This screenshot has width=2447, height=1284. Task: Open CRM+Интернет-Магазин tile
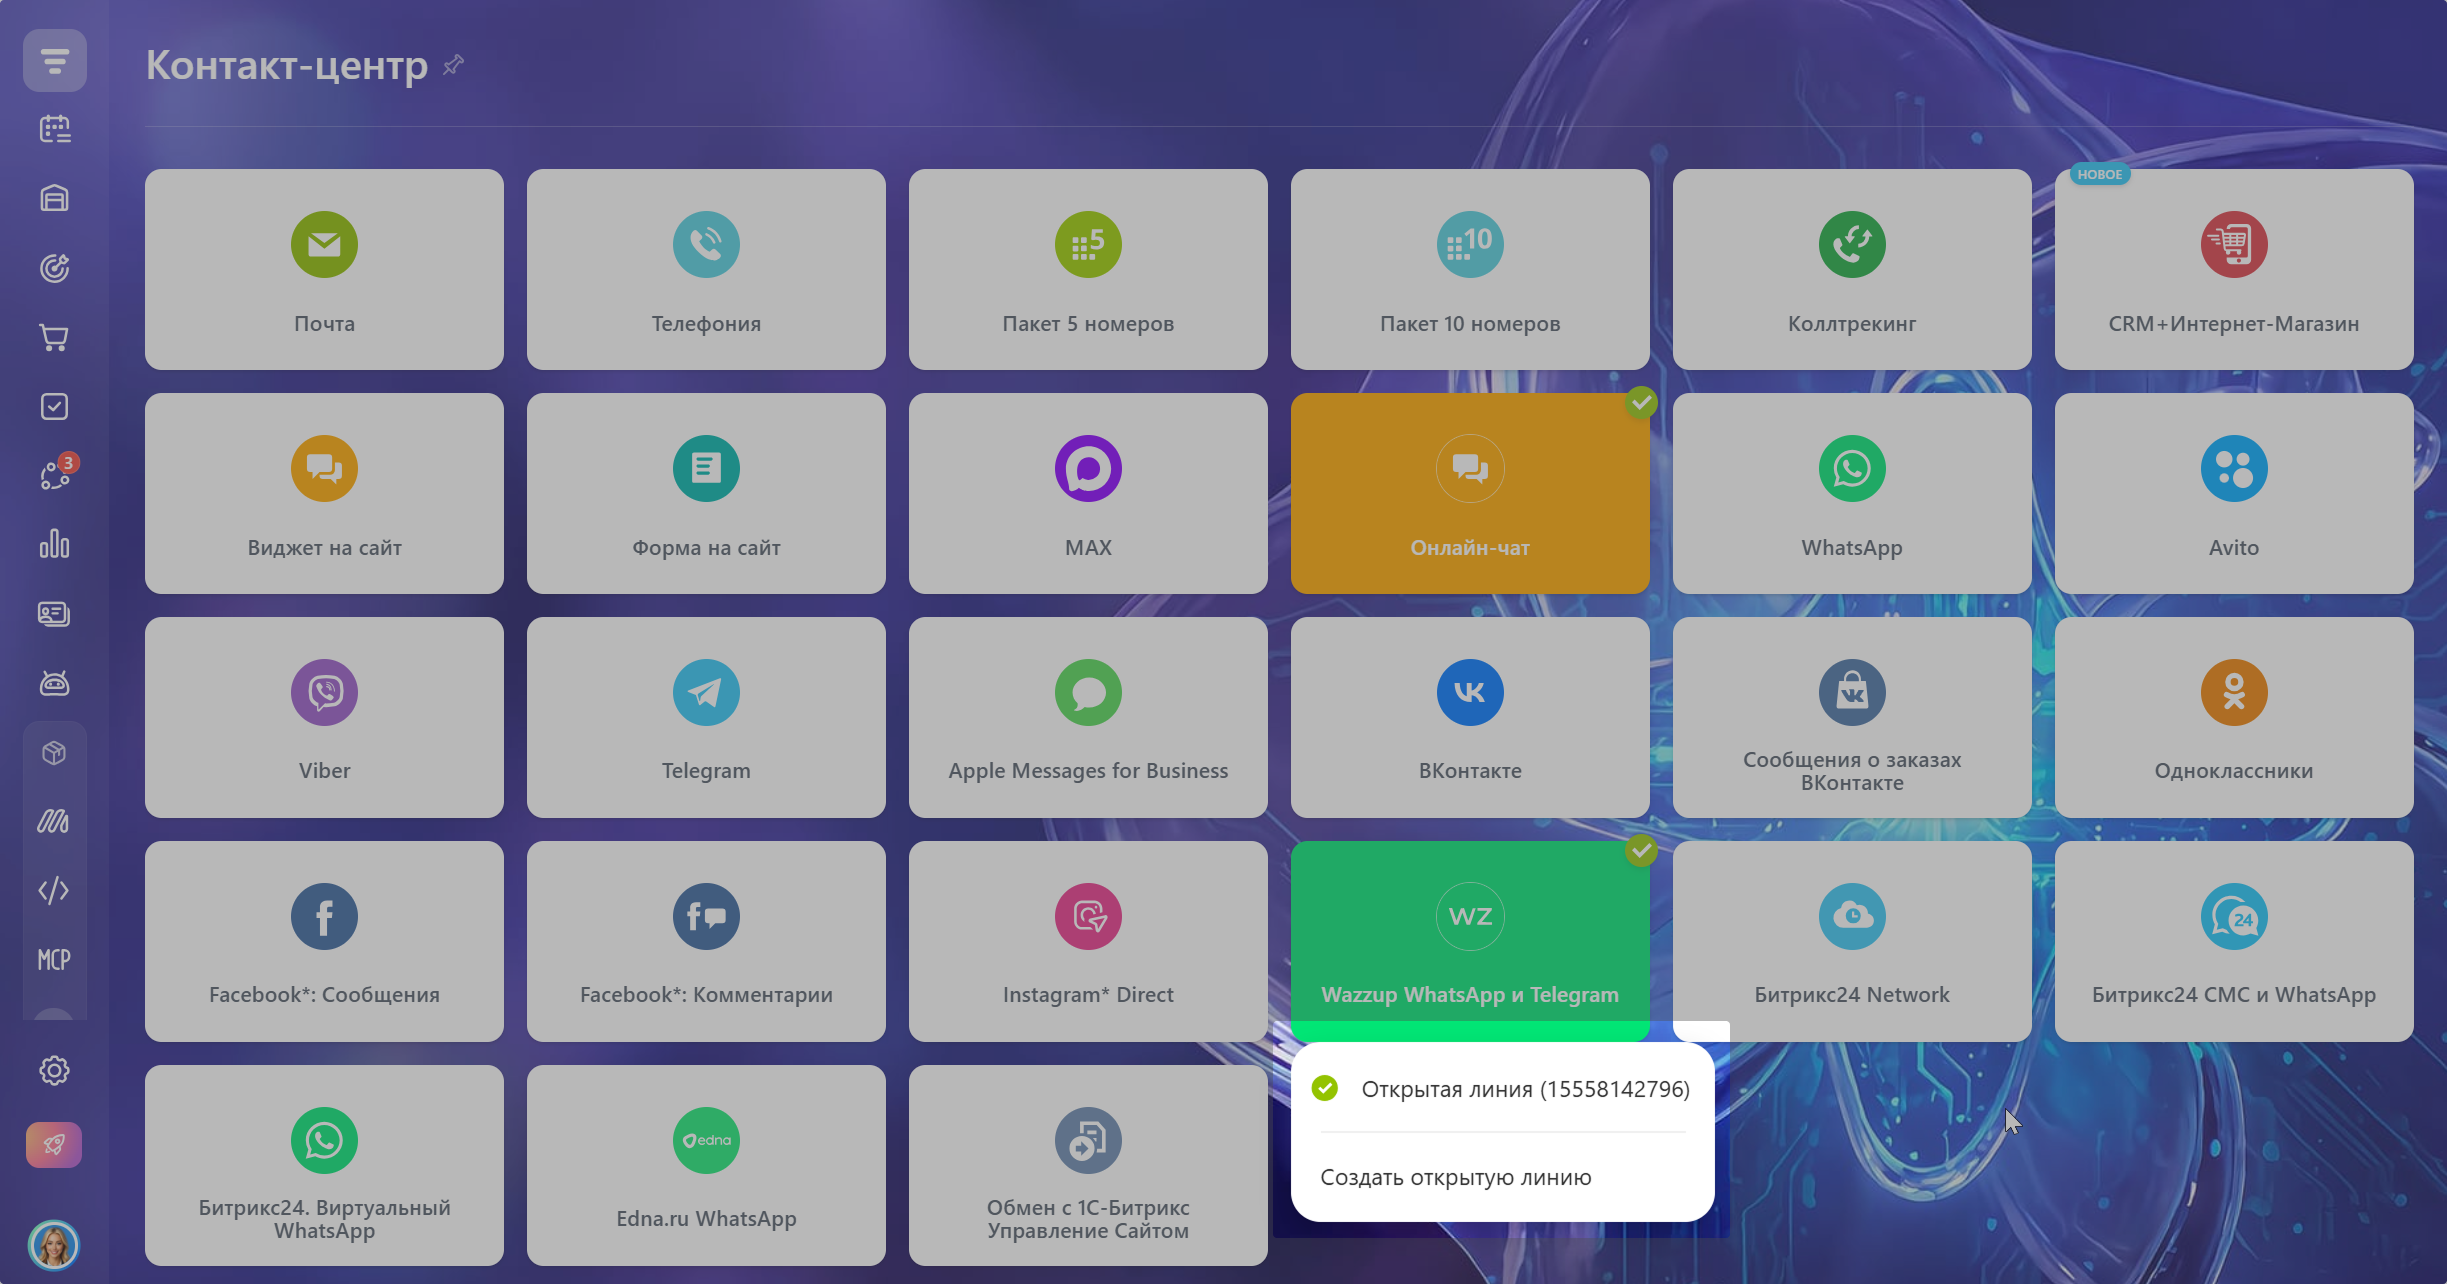pos(2234,269)
